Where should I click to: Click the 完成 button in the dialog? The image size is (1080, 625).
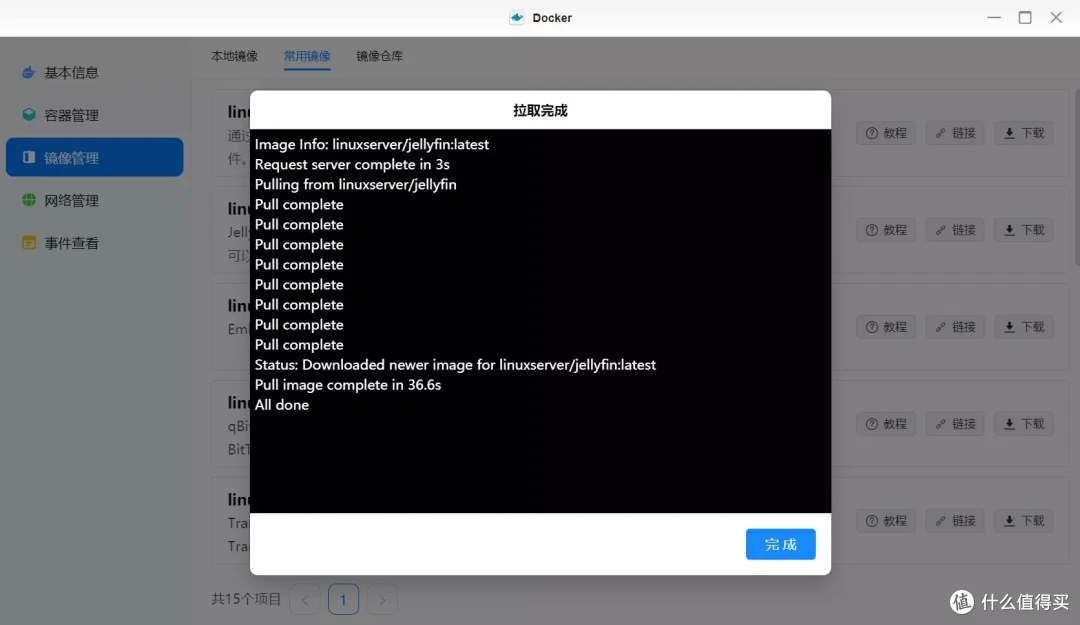780,544
